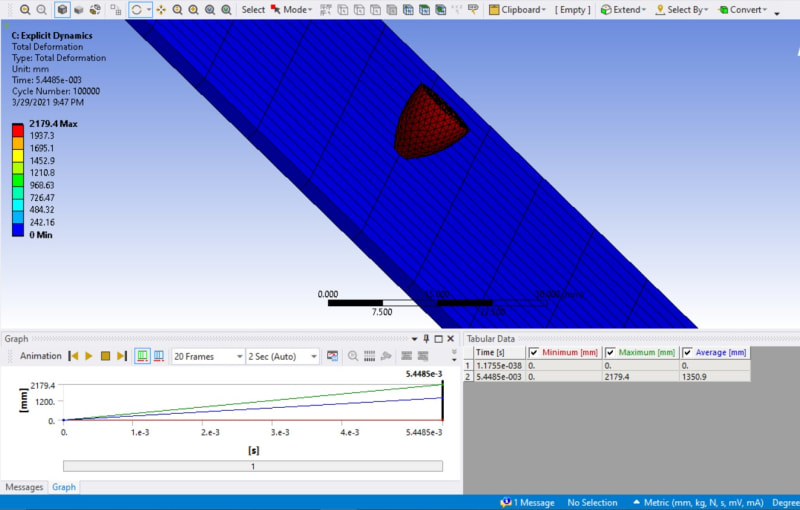Play the deformation animation
800x510 pixels.
[x=89, y=356]
